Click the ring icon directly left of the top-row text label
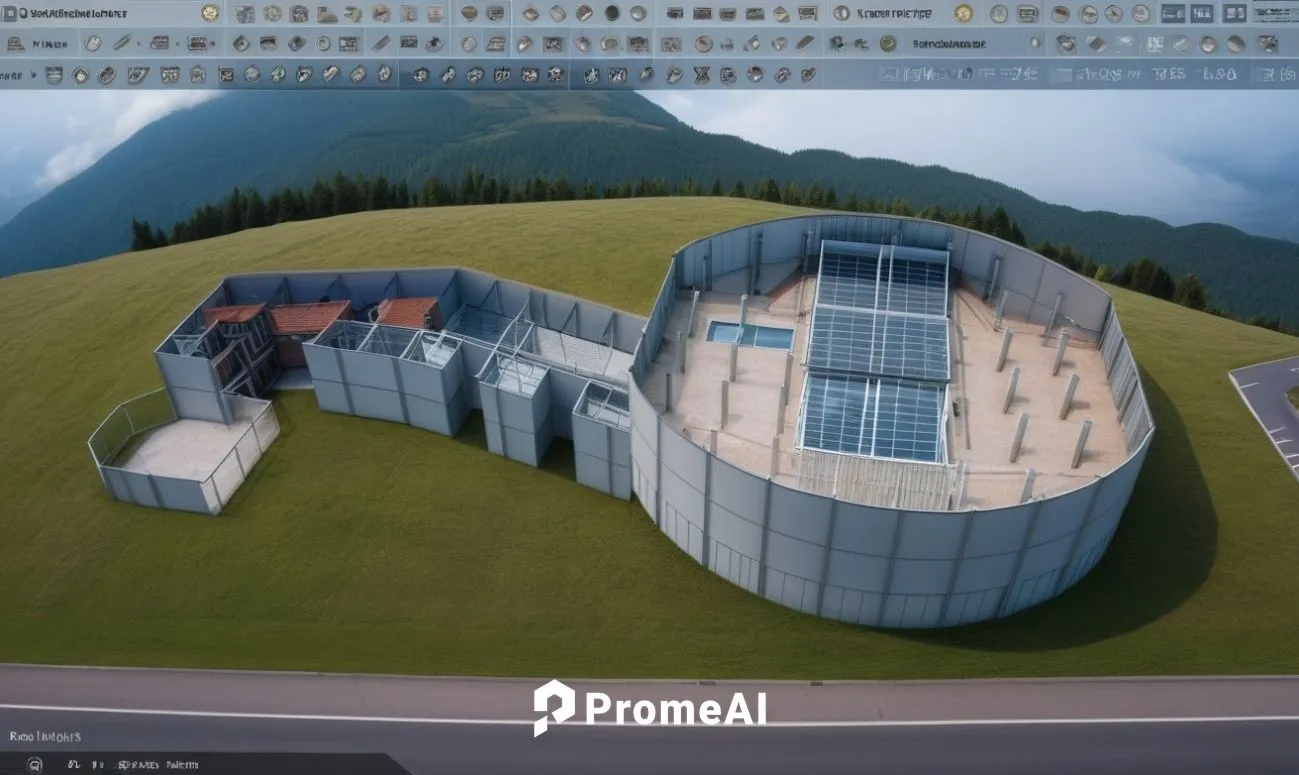 (x=841, y=13)
